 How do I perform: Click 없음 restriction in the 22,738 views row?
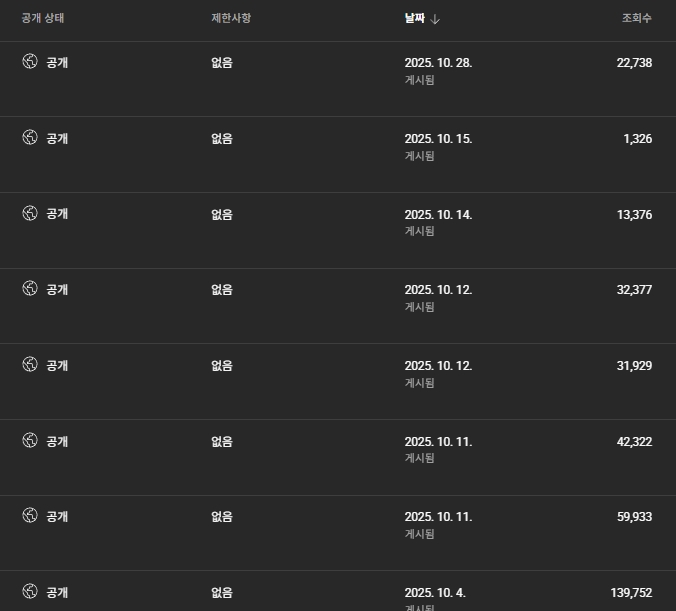click(x=221, y=62)
